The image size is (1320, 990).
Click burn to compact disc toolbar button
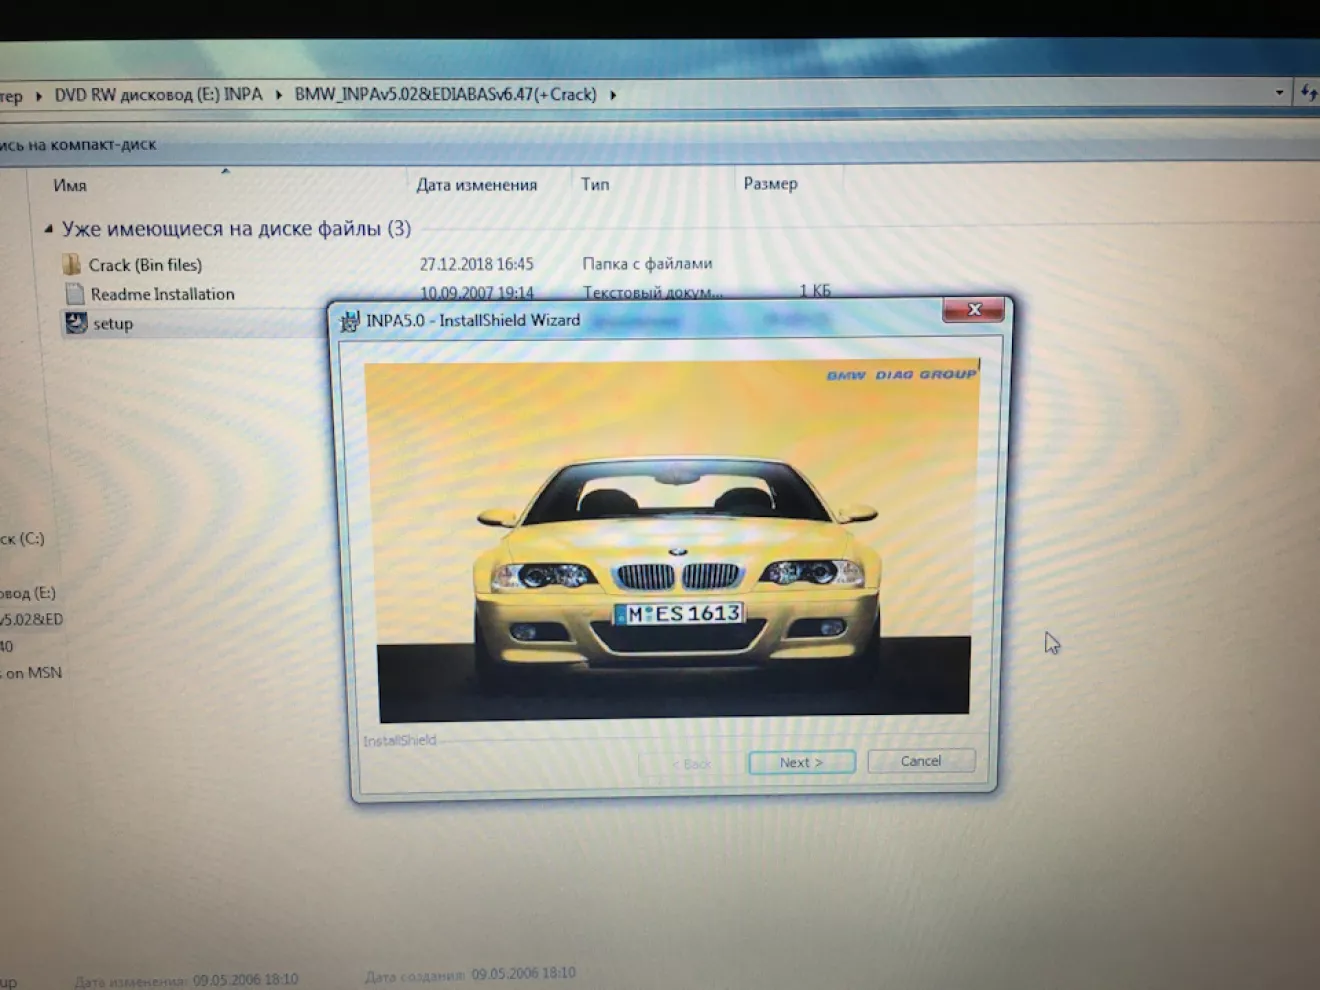click(x=78, y=144)
